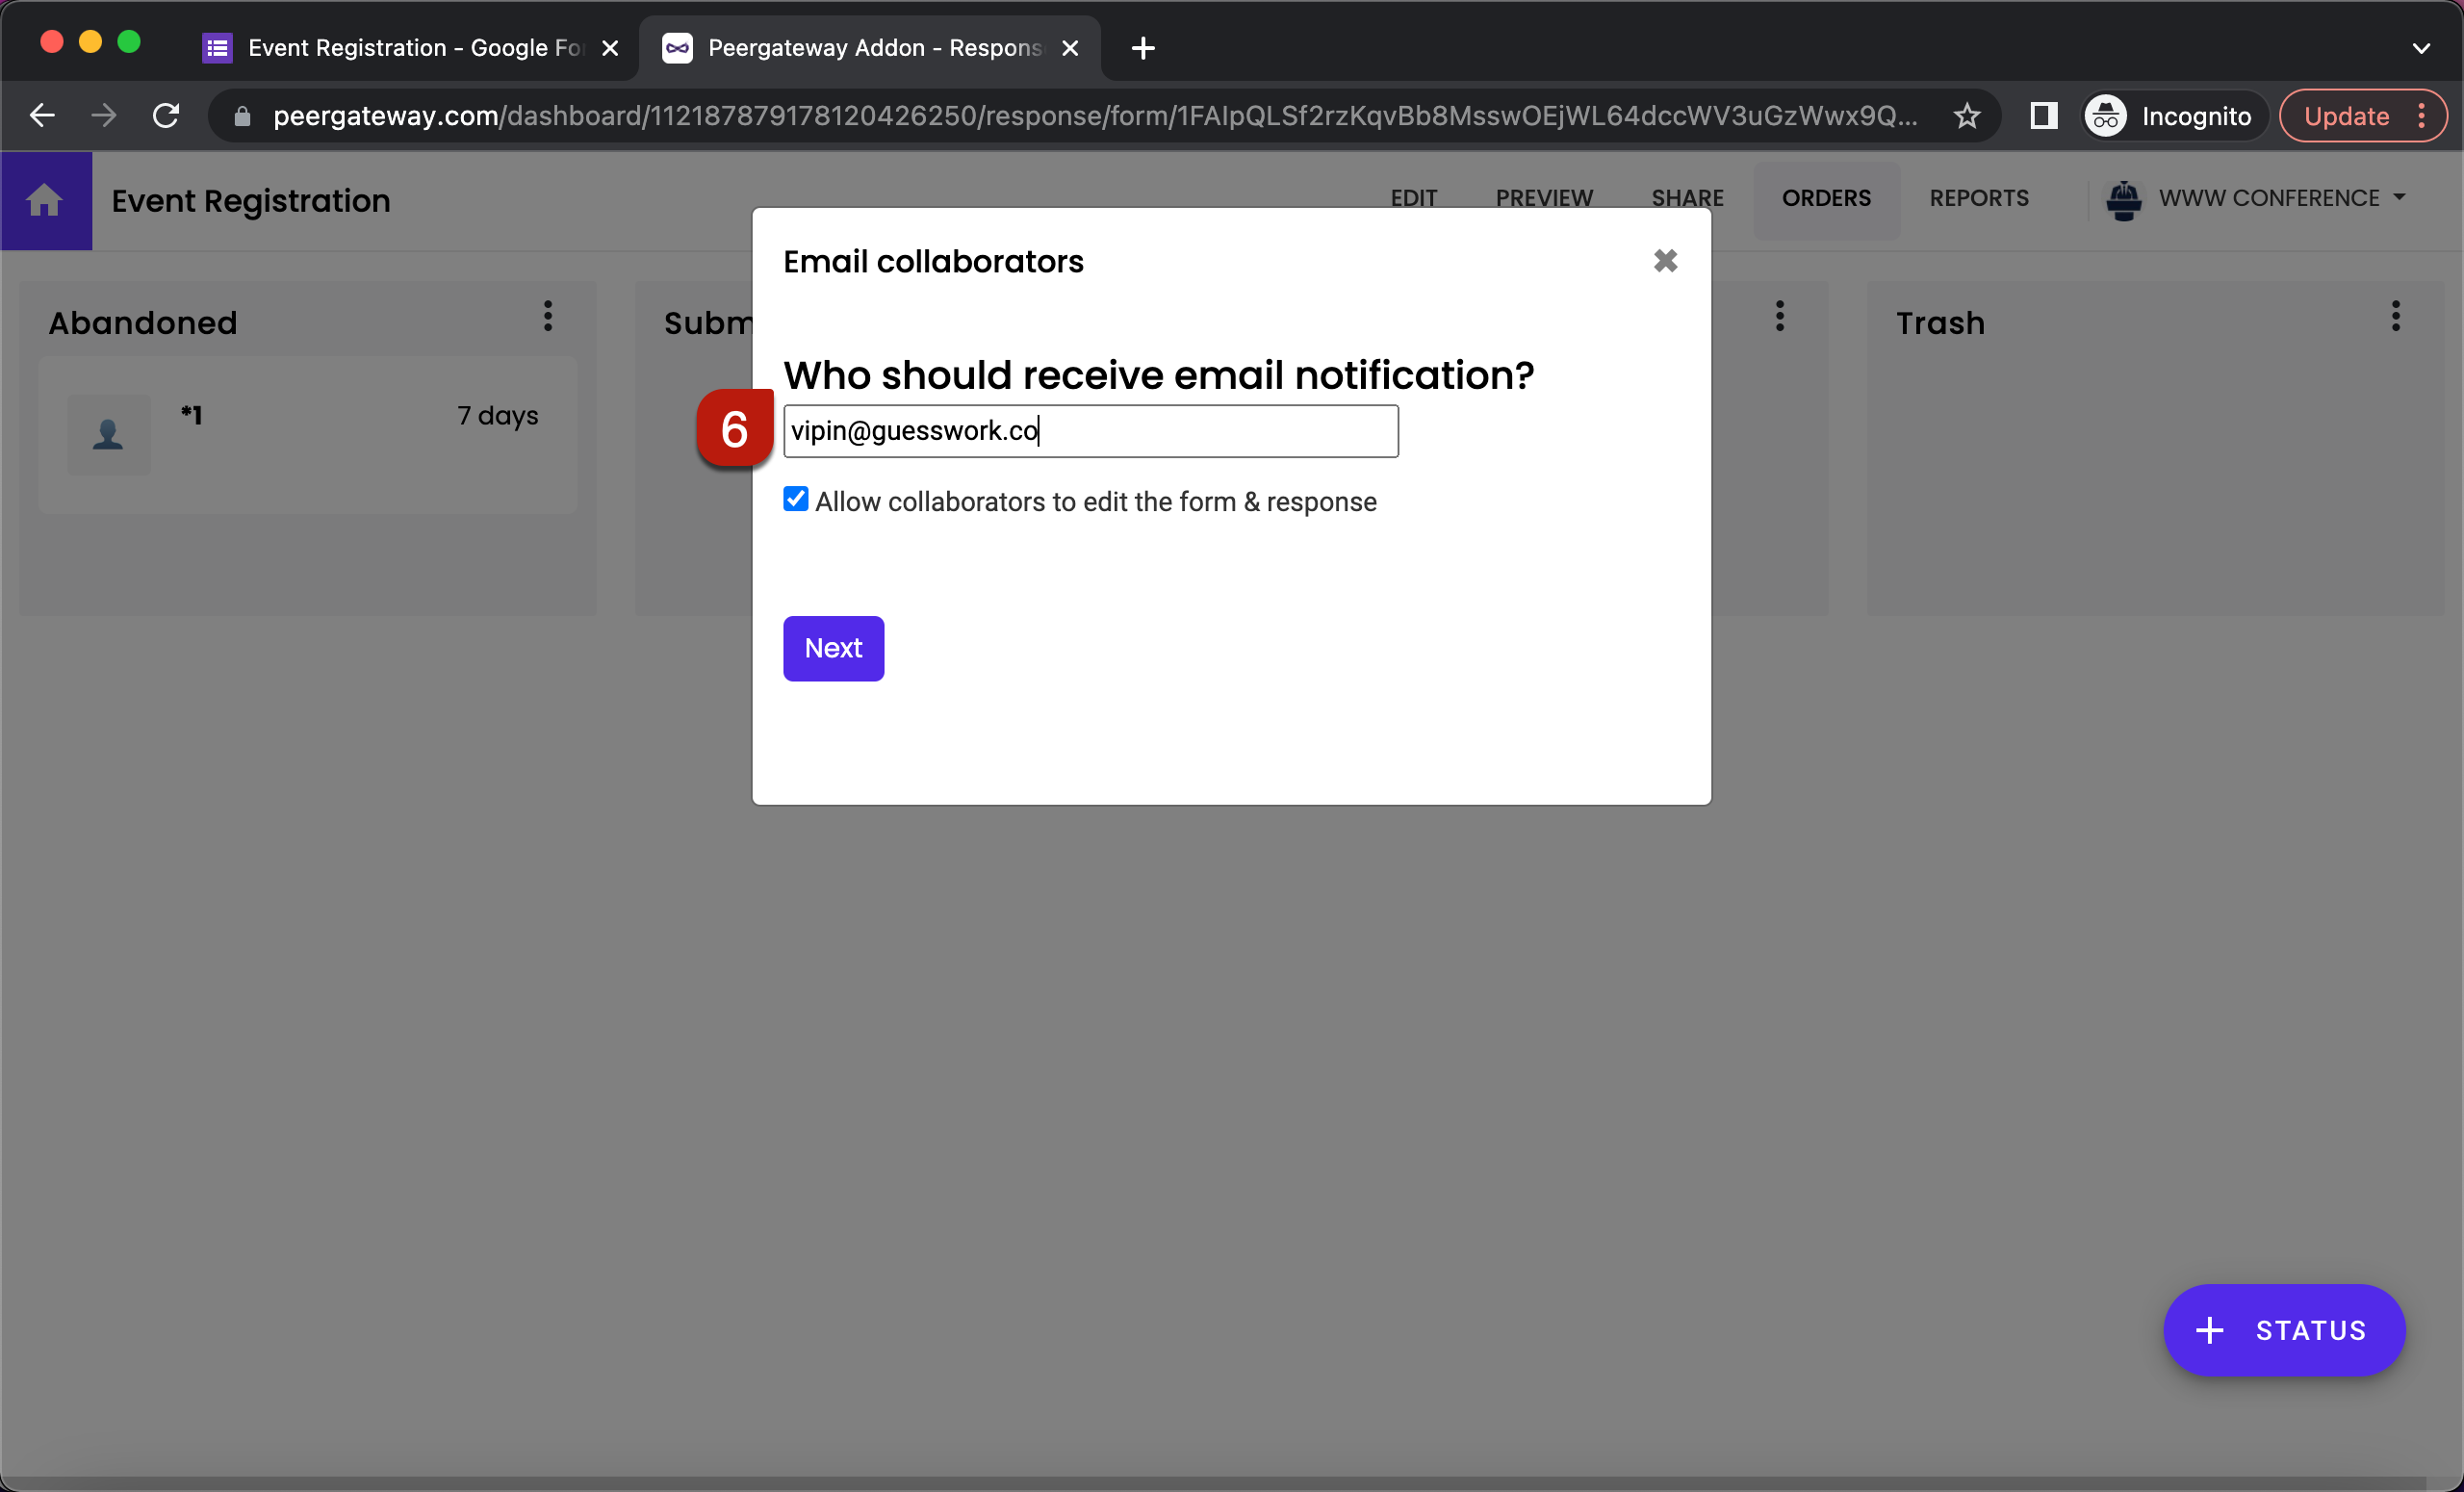This screenshot has width=2464, height=1492.
Task: Click the Next button in the dialog
Action: click(x=833, y=648)
